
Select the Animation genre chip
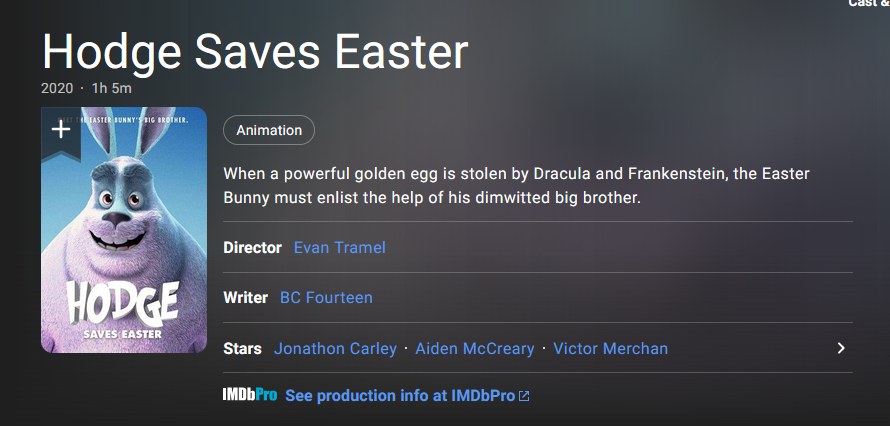pos(269,130)
